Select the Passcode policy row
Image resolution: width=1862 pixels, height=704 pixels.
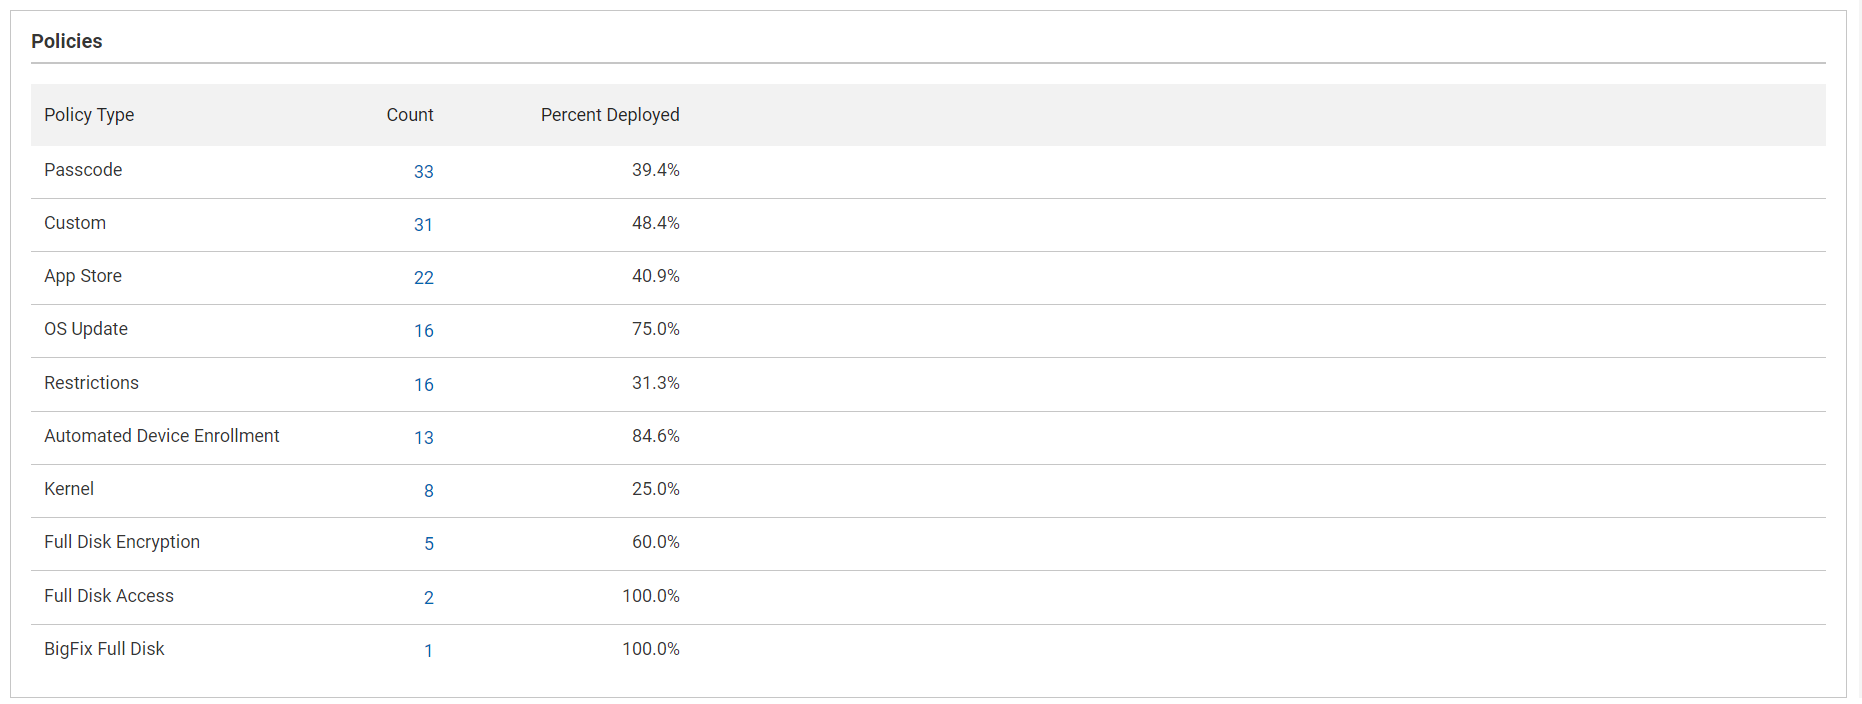pos(83,170)
